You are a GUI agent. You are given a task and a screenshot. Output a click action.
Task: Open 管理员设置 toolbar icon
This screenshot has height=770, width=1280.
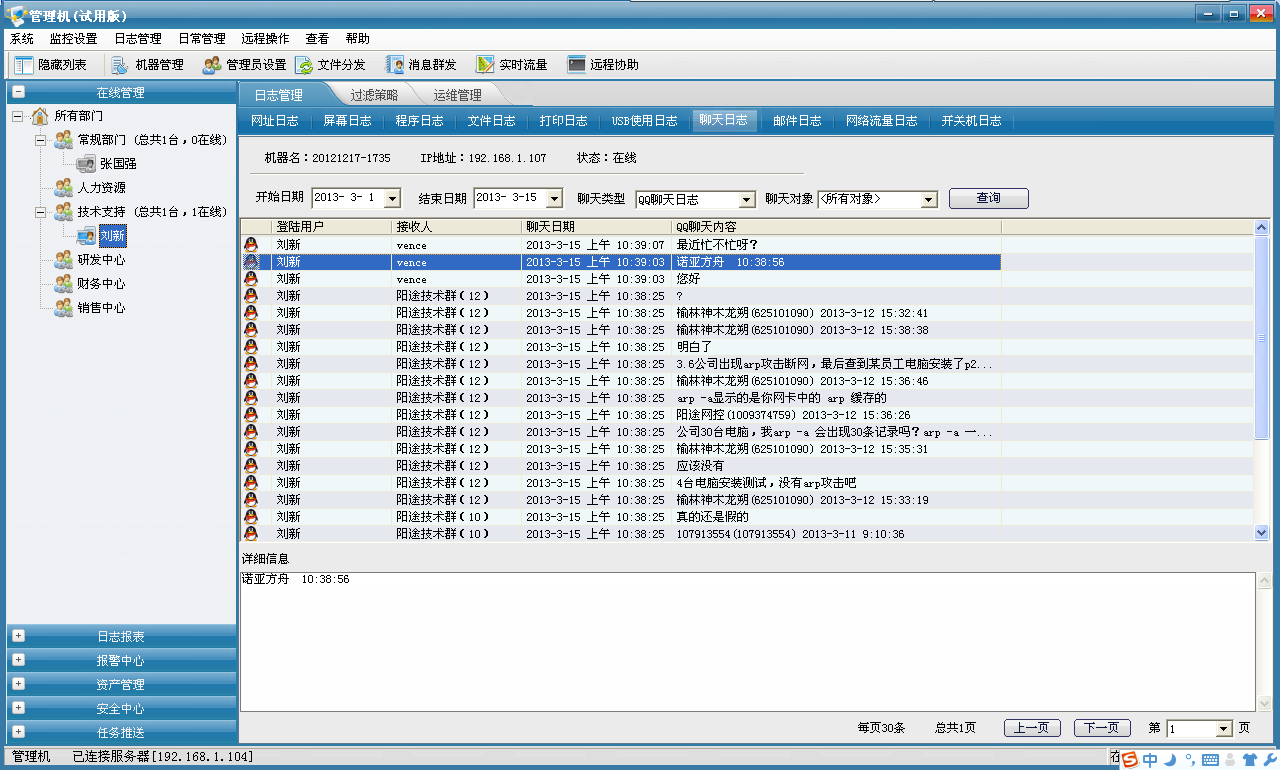point(212,65)
